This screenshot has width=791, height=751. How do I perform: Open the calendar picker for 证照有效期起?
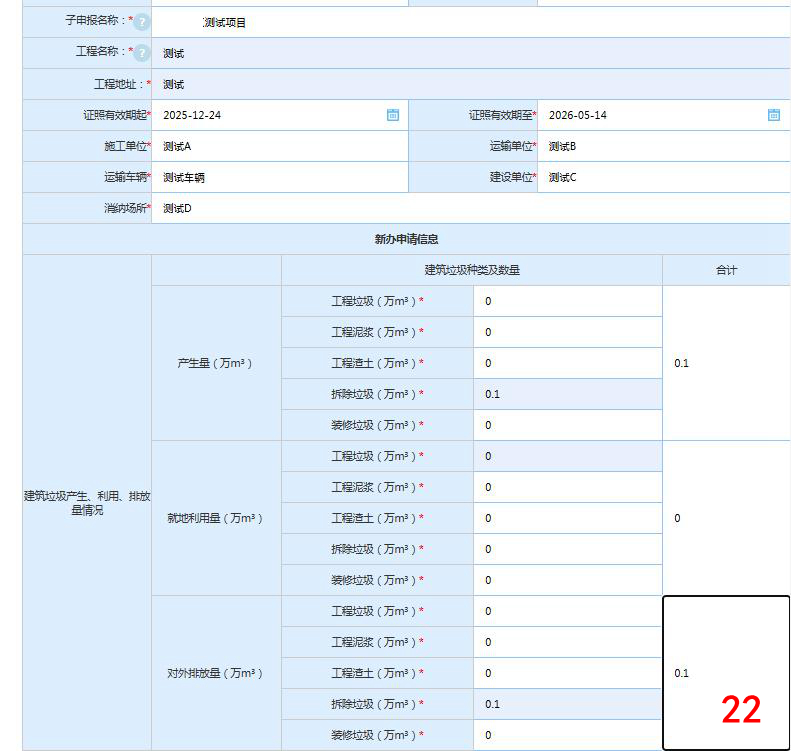[393, 115]
